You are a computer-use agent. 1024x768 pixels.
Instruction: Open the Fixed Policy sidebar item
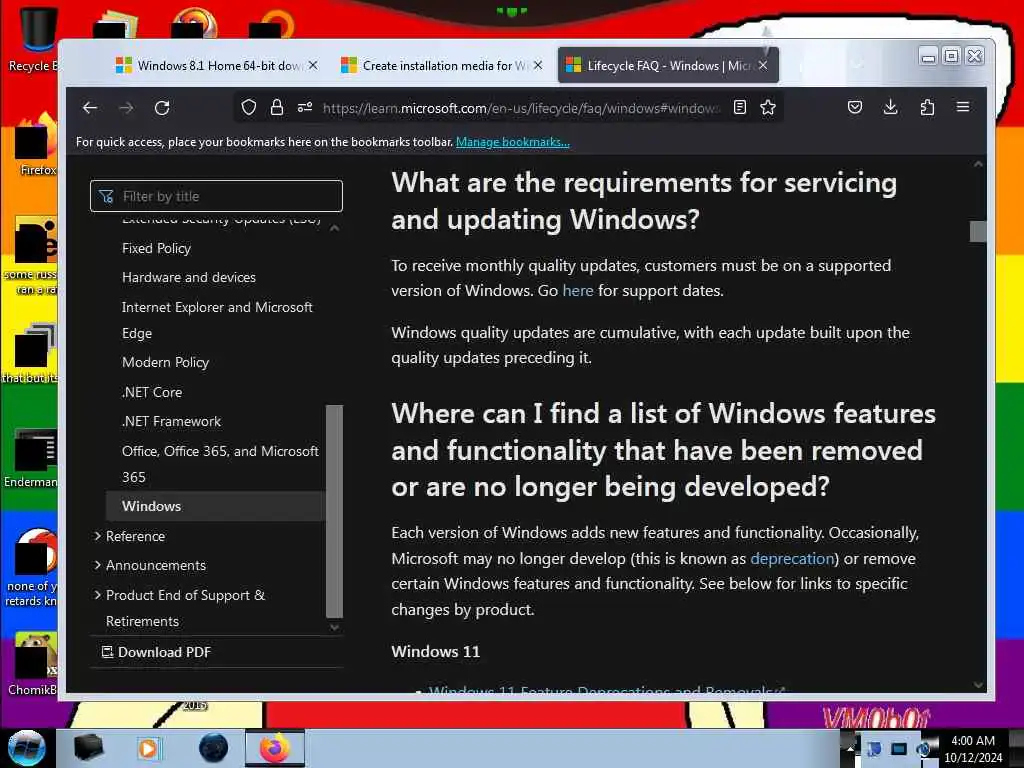pos(157,248)
